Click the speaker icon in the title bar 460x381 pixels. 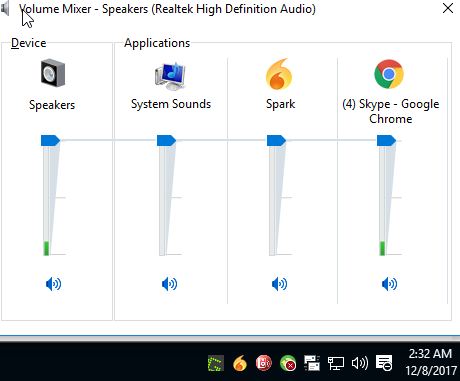(x=5, y=9)
